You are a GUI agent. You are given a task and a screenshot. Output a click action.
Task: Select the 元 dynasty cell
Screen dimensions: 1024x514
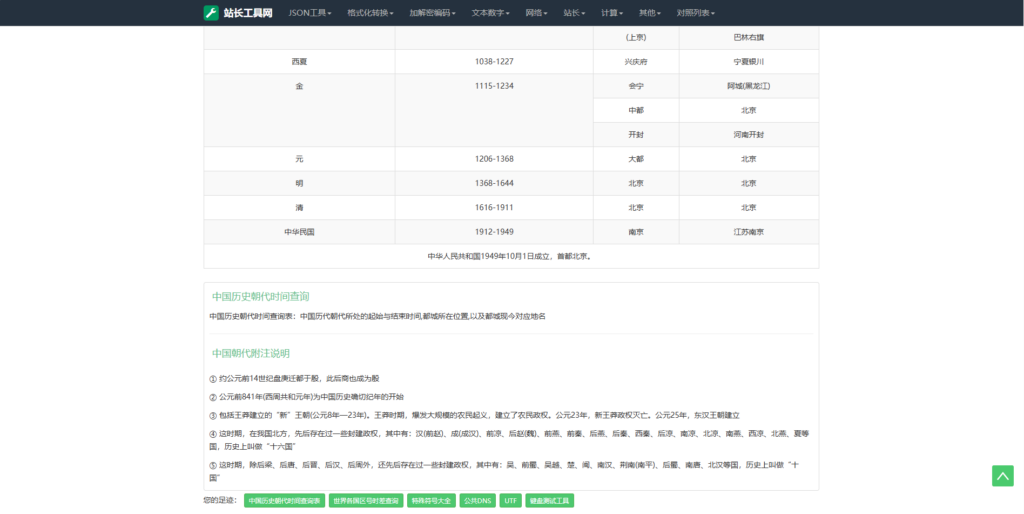pos(299,159)
